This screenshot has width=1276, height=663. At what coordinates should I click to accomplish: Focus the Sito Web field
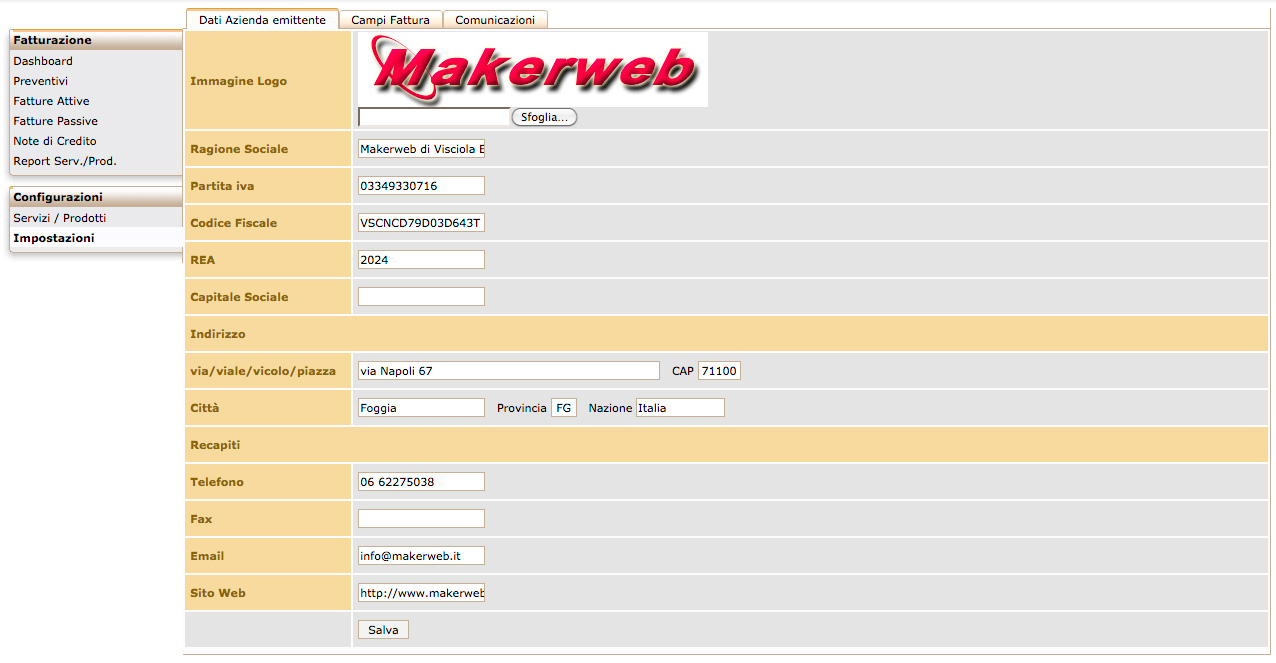tap(421, 593)
